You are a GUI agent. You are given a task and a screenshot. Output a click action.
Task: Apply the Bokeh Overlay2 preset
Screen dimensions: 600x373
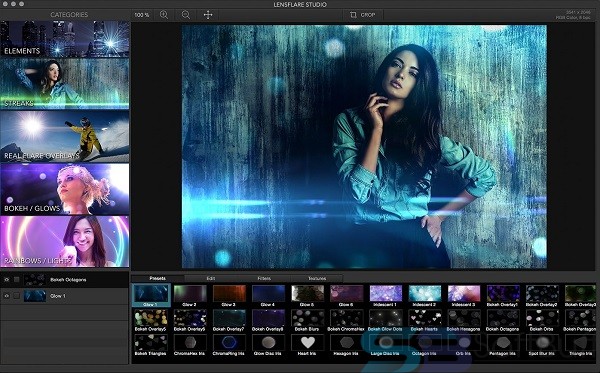point(542,296)
